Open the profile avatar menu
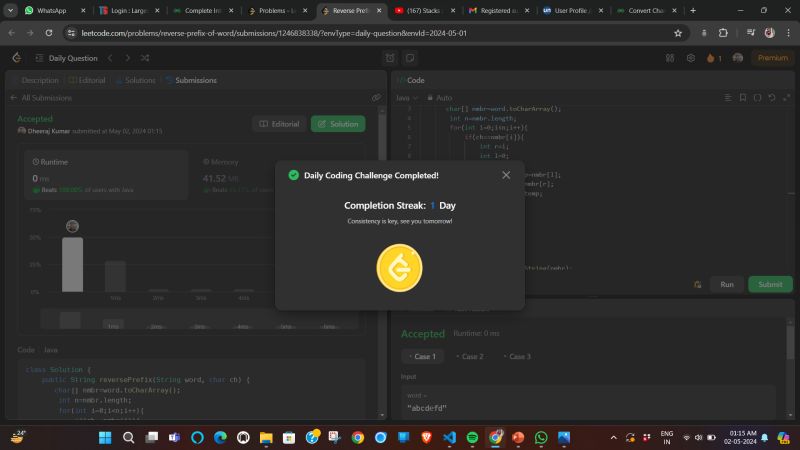800x450 pixels. click(738, 58)
